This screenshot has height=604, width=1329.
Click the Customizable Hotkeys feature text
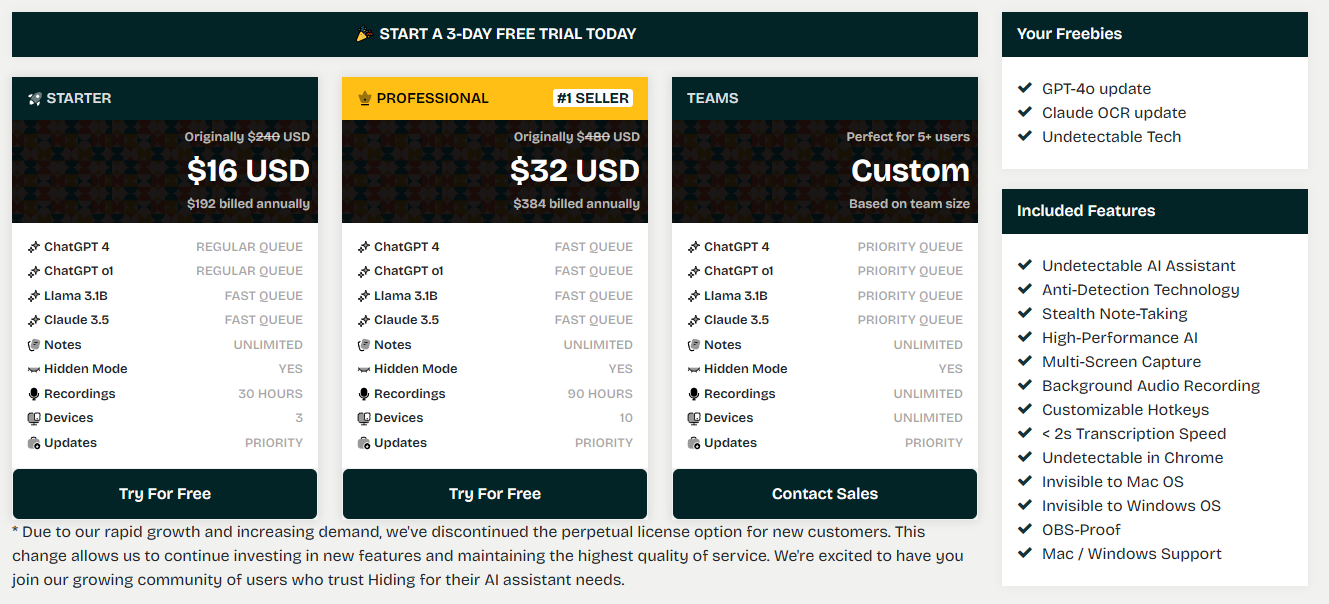tap(1125, 409)
